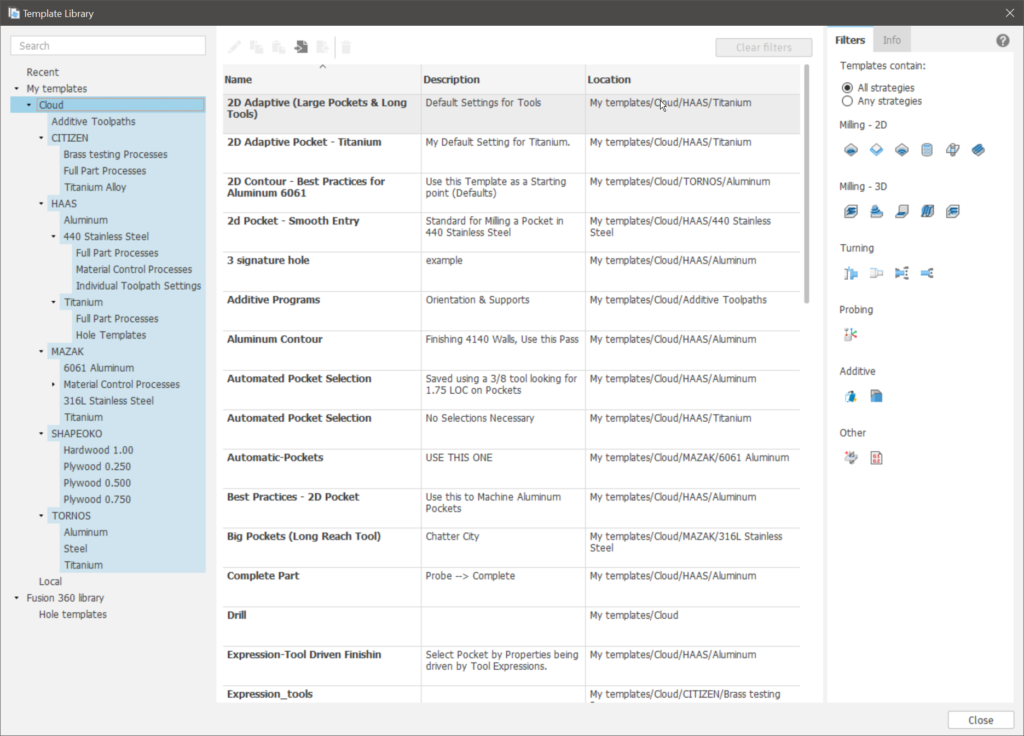
Task: Click the Paste template clipboard icon
Action: pos(279,47)
